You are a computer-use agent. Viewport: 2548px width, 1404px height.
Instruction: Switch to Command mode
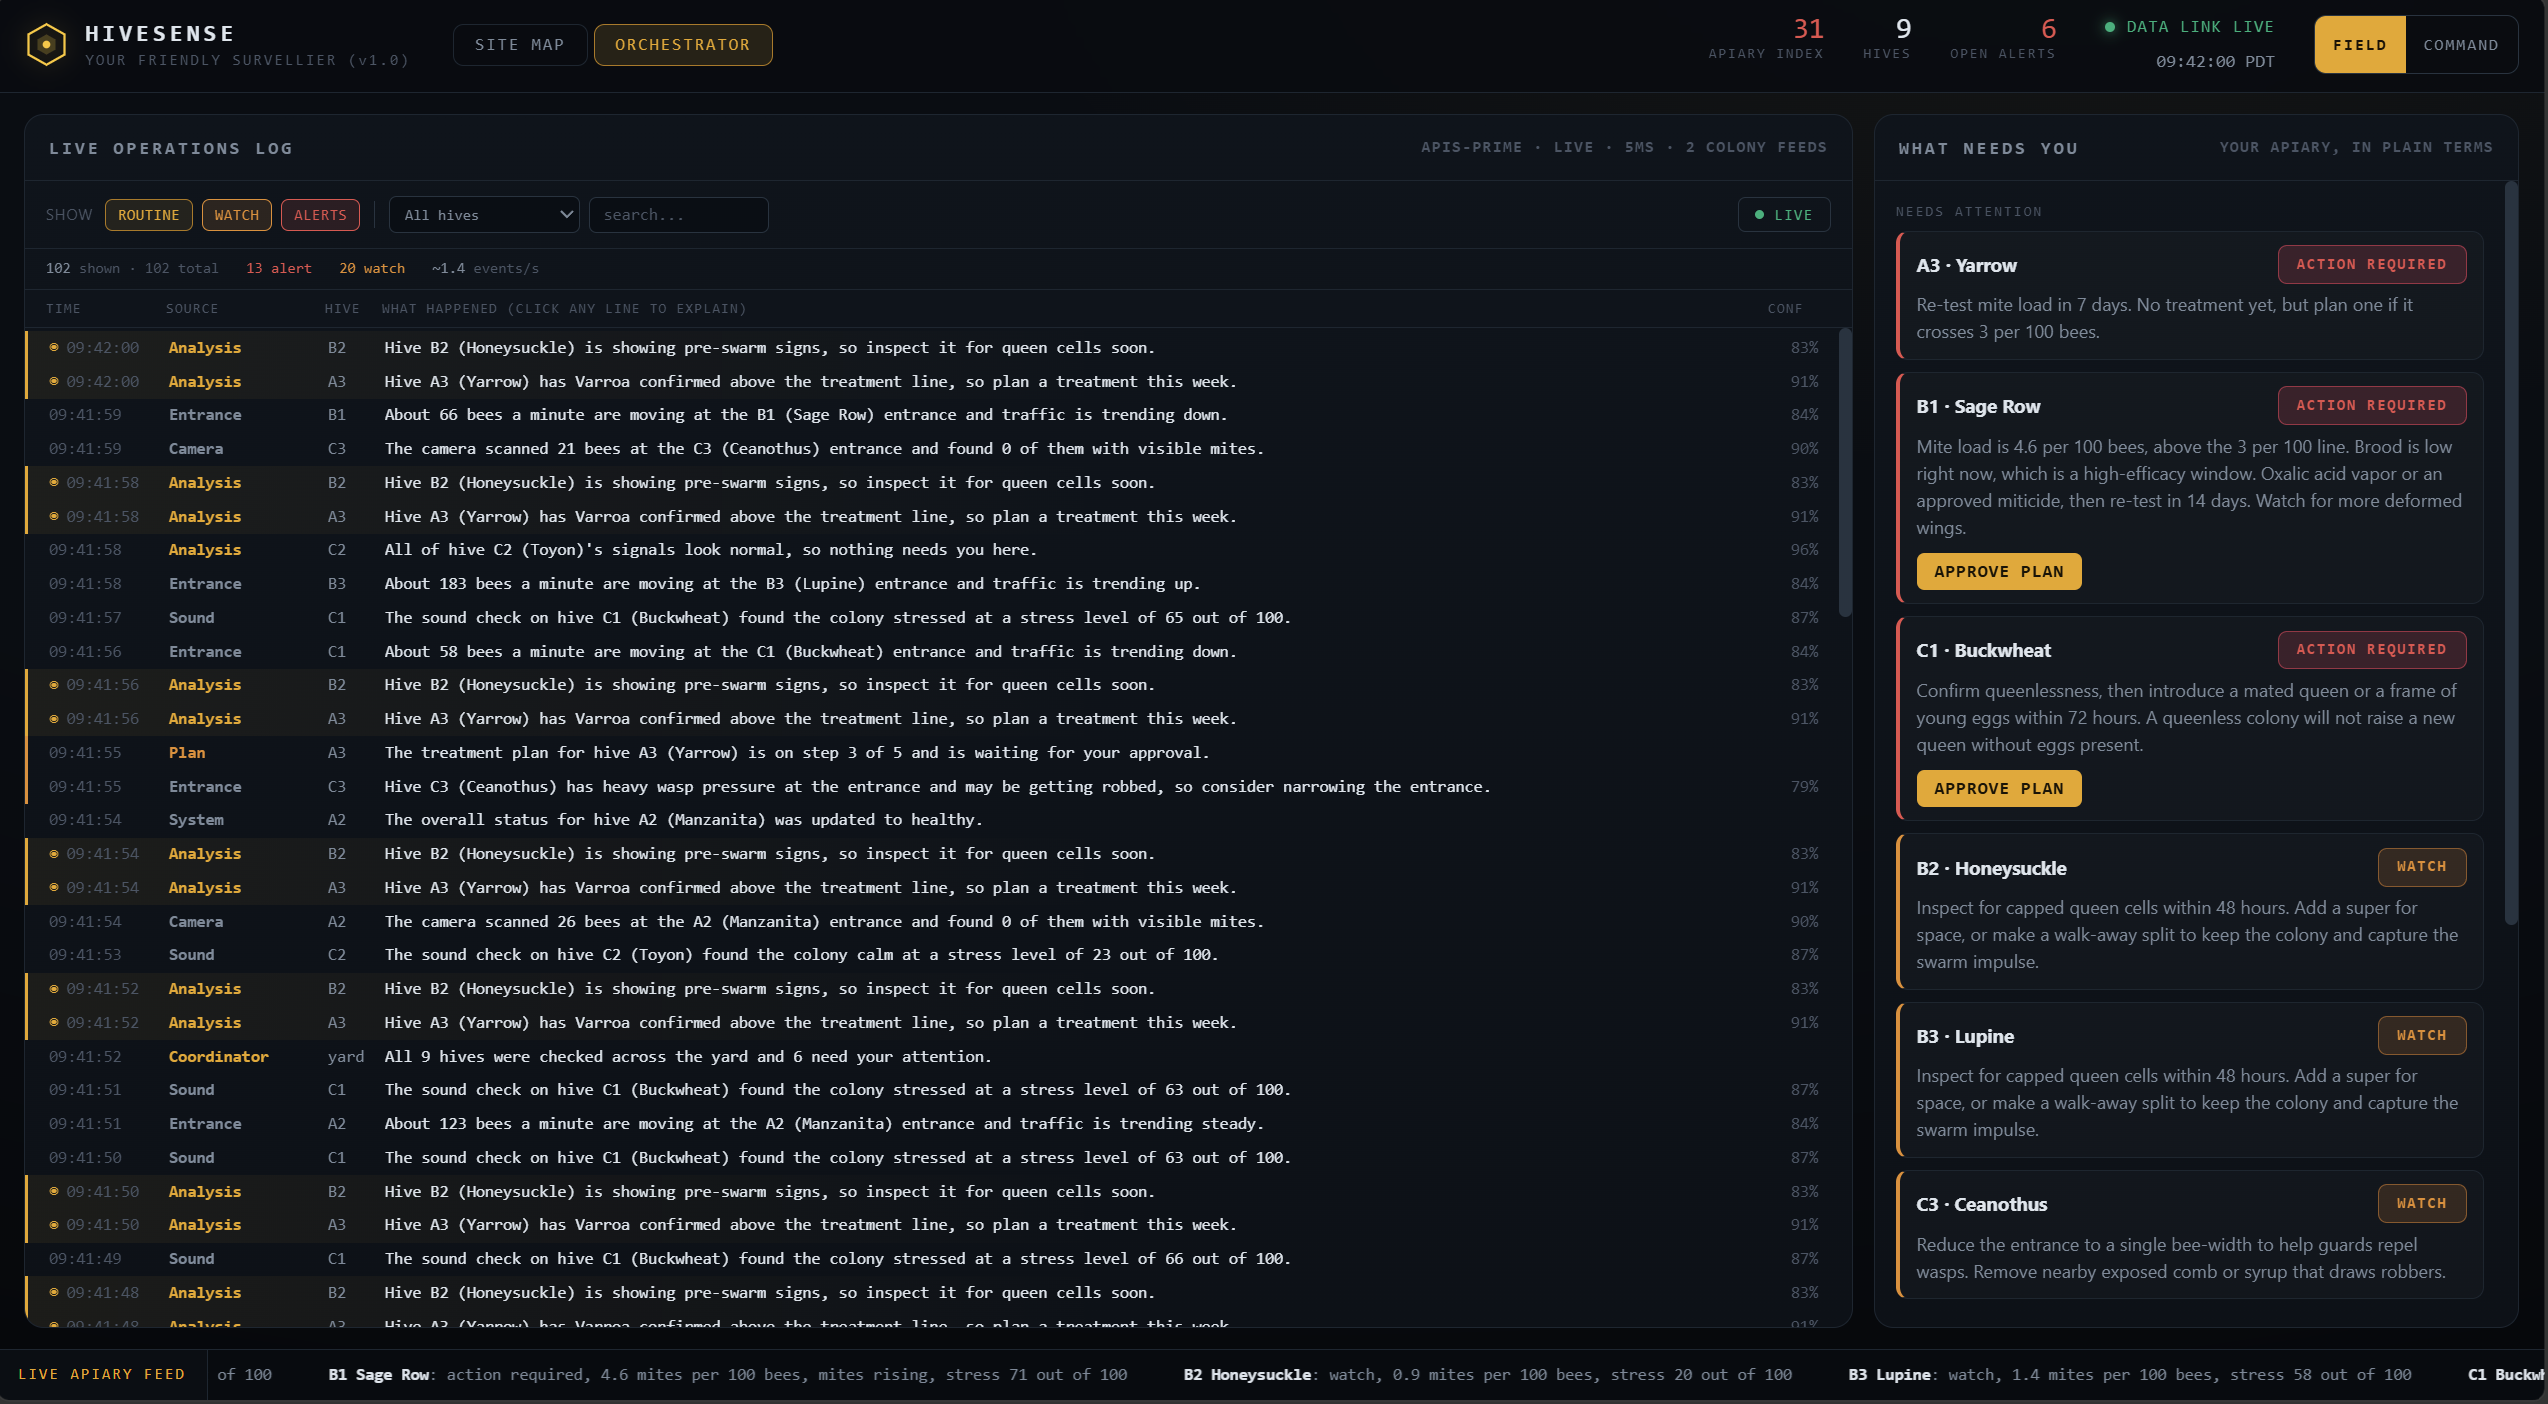(x=2460, y=45)
